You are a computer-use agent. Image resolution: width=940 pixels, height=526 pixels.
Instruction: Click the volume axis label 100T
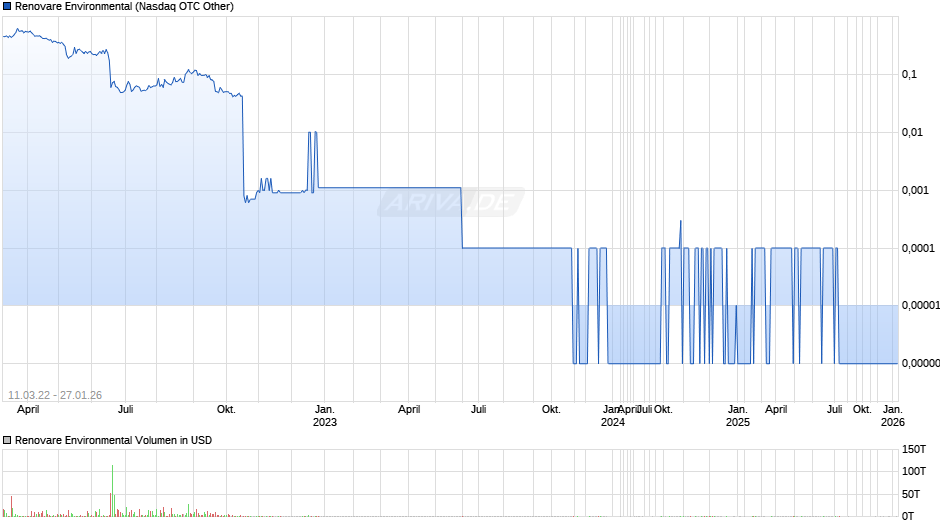(914, 471)
